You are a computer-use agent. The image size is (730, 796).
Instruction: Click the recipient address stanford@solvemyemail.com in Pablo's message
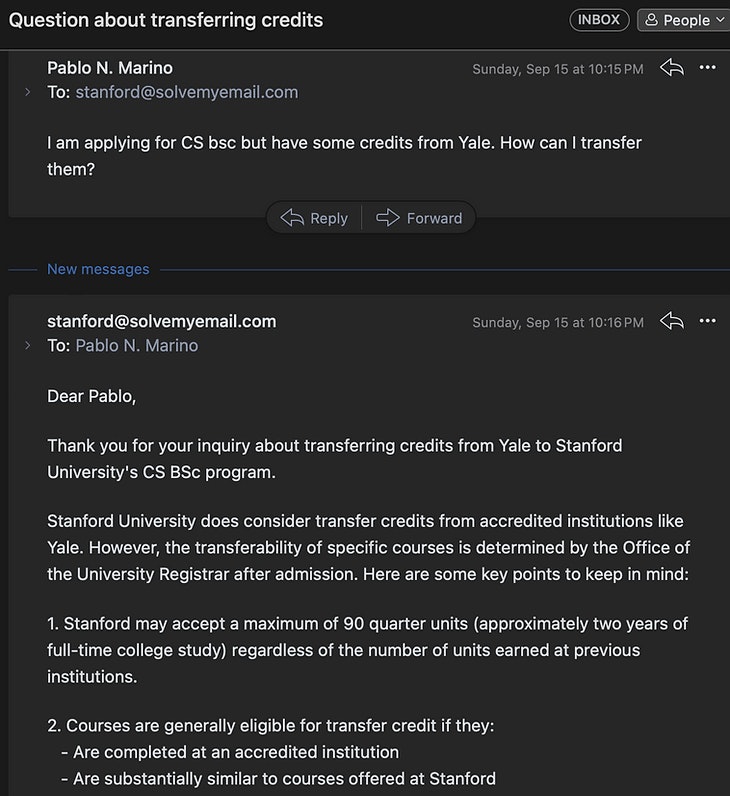pyautogui.click(x=186, y=92)
